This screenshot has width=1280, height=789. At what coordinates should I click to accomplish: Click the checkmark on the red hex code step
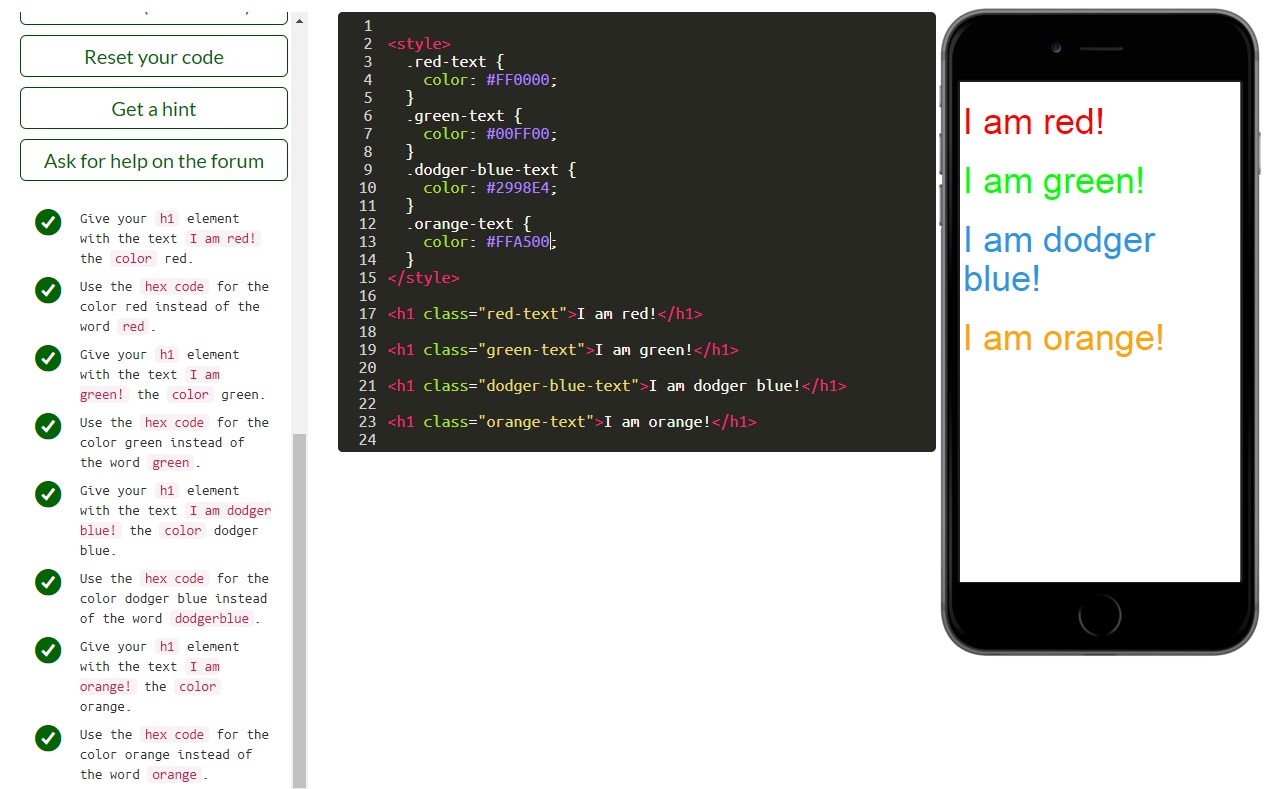tap(48, 290)
